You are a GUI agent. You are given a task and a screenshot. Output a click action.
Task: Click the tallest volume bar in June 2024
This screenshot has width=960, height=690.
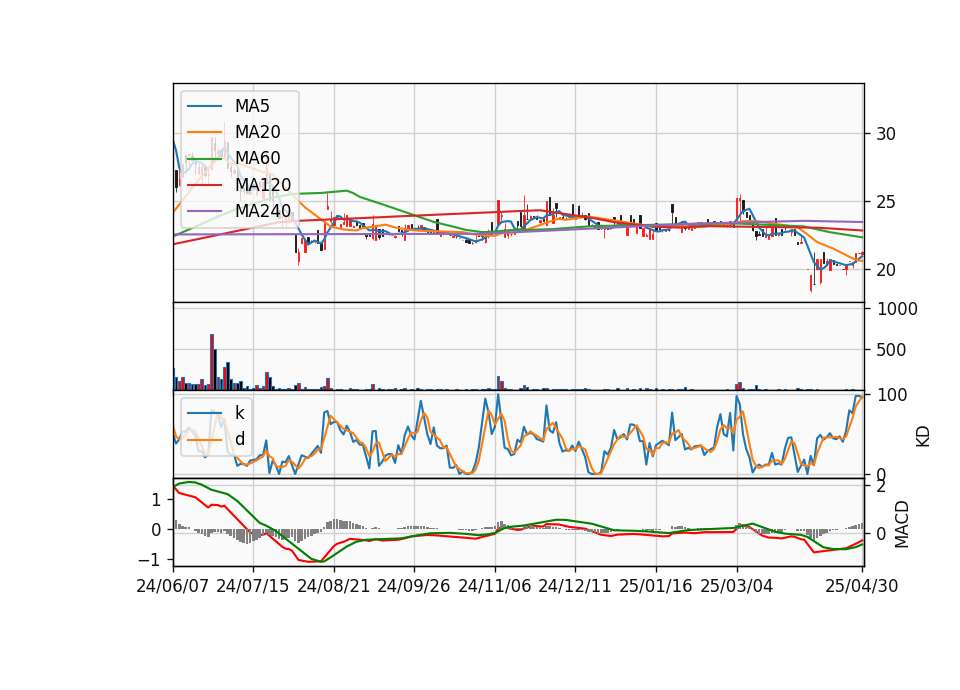212,362
